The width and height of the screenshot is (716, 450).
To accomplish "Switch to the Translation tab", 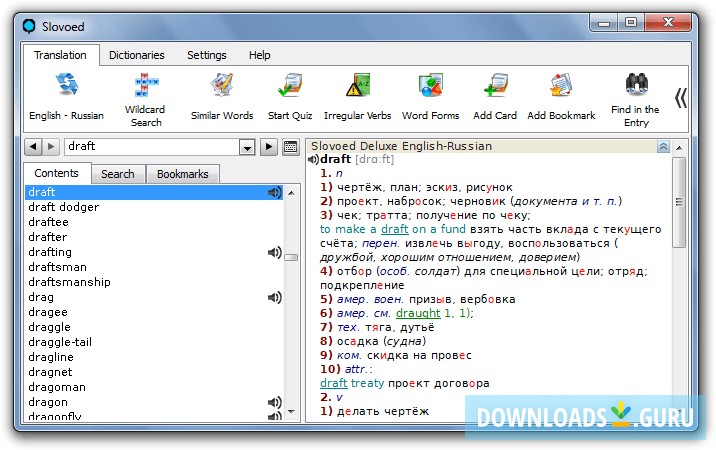I will click(60, 55).
